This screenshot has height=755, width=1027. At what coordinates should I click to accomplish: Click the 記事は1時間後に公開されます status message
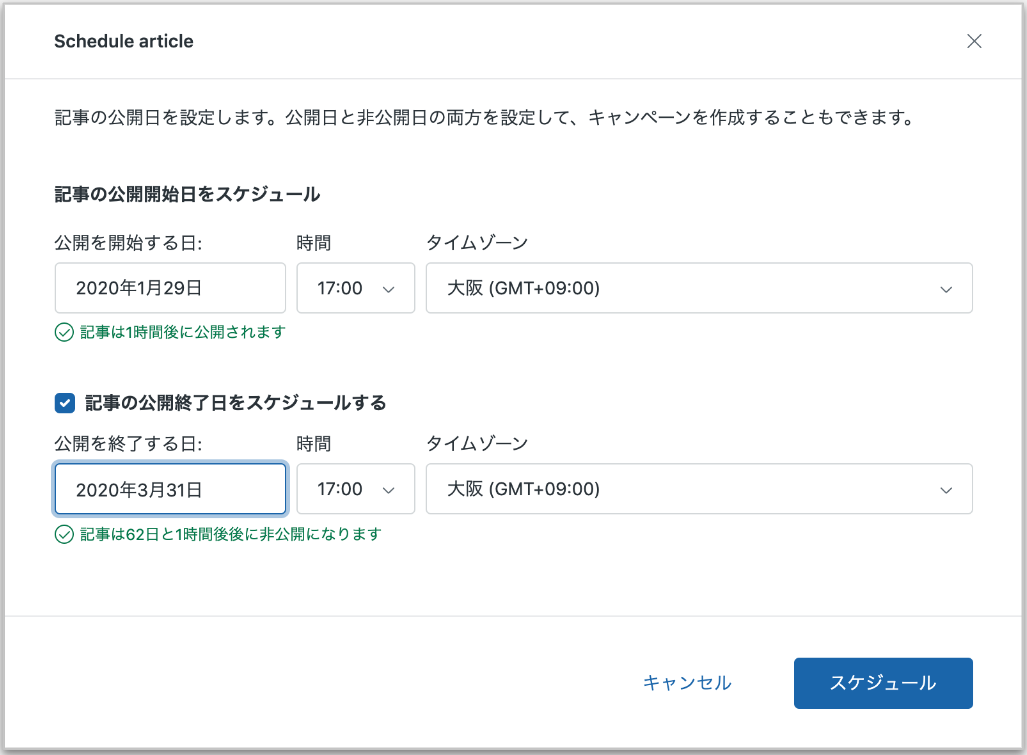183,332
